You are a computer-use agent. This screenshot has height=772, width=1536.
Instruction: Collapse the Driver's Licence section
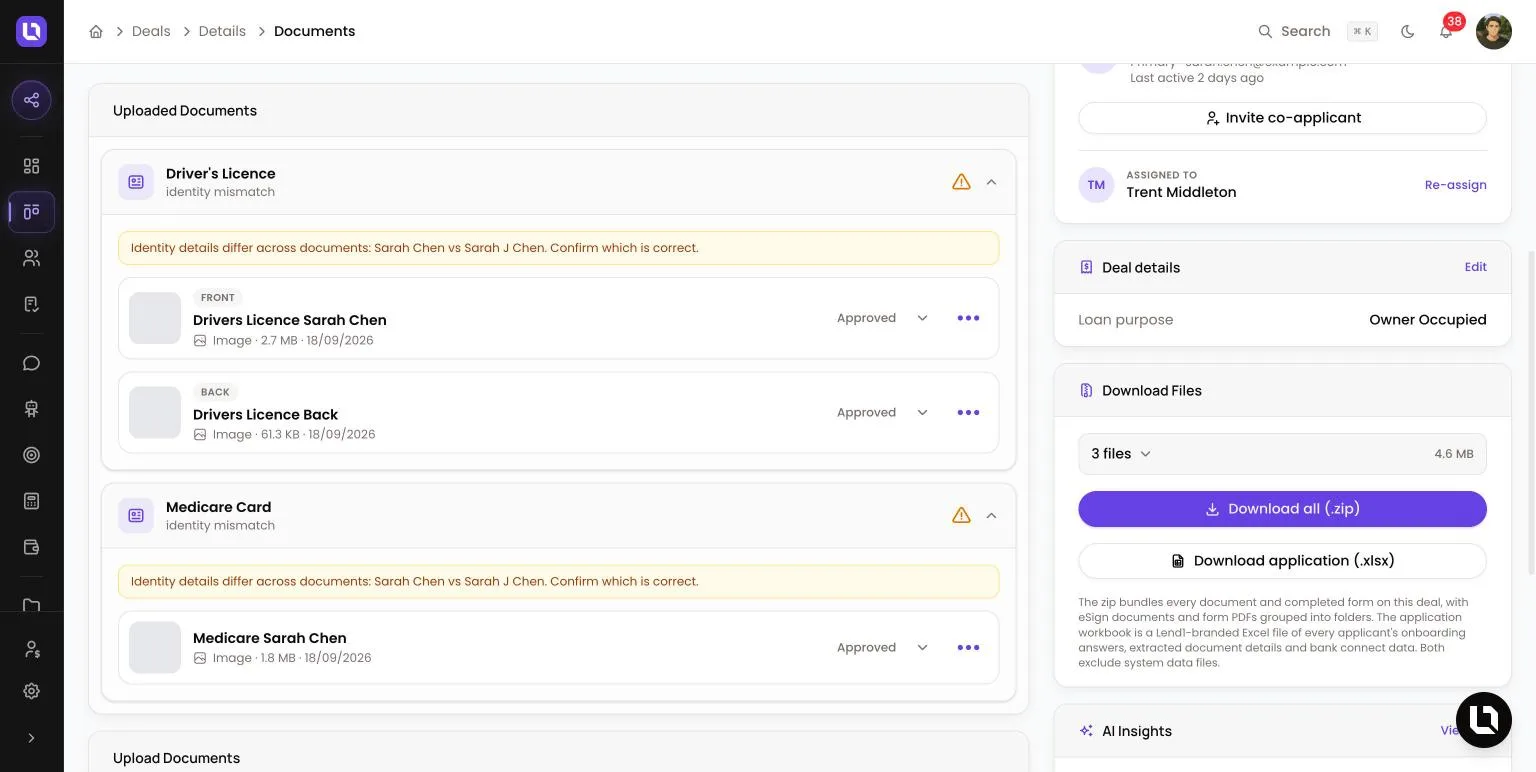(991, 182)
